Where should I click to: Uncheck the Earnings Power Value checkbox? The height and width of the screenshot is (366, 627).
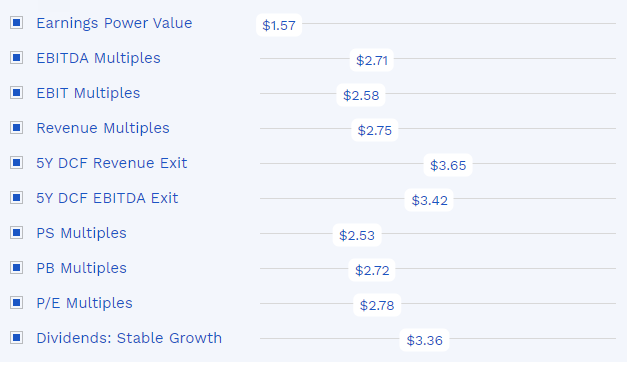[16, 22]
